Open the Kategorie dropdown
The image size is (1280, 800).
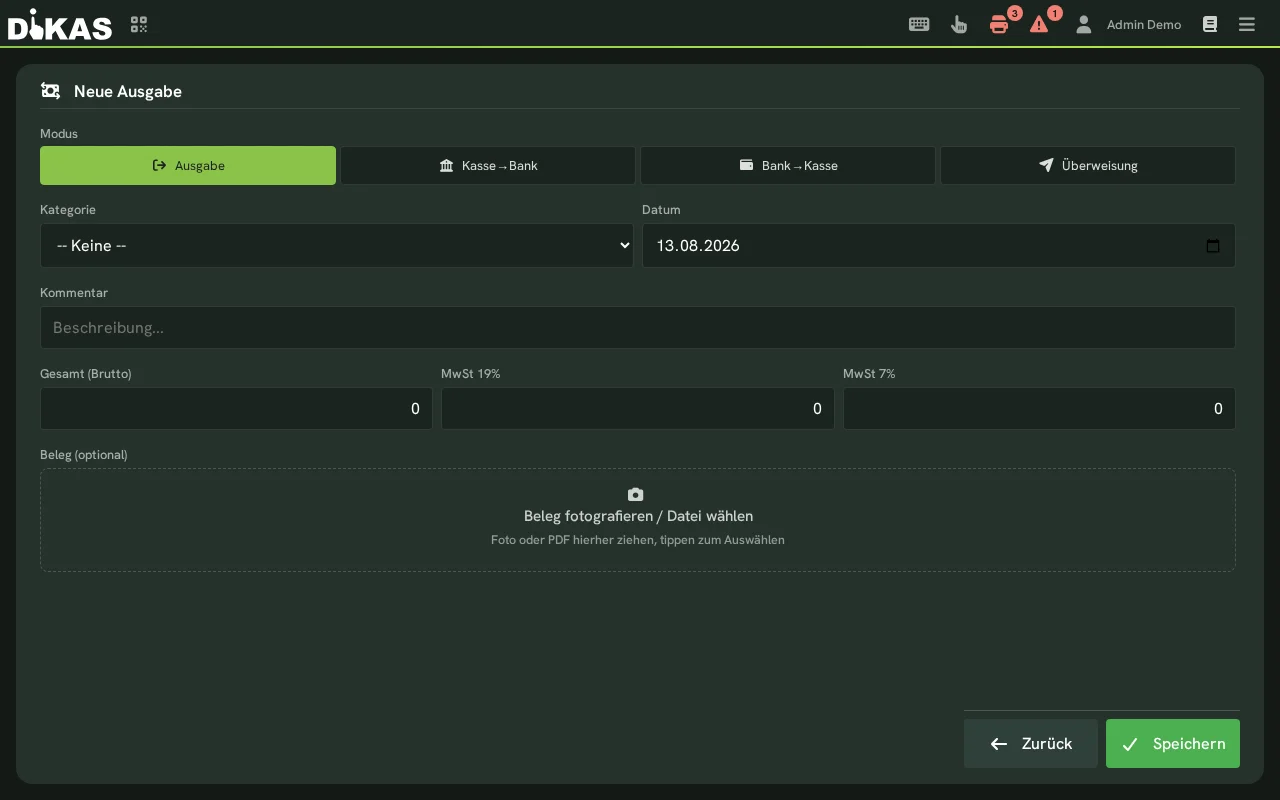tap(337, 245)
